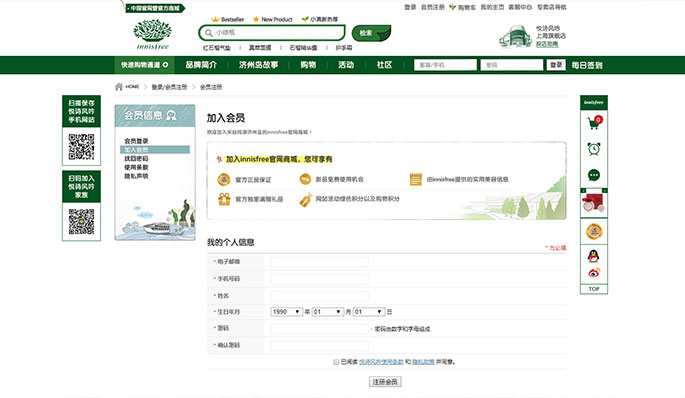Open 会员注册 link in top bar
This screenshot has height=398, width=685.
(432, 7)
